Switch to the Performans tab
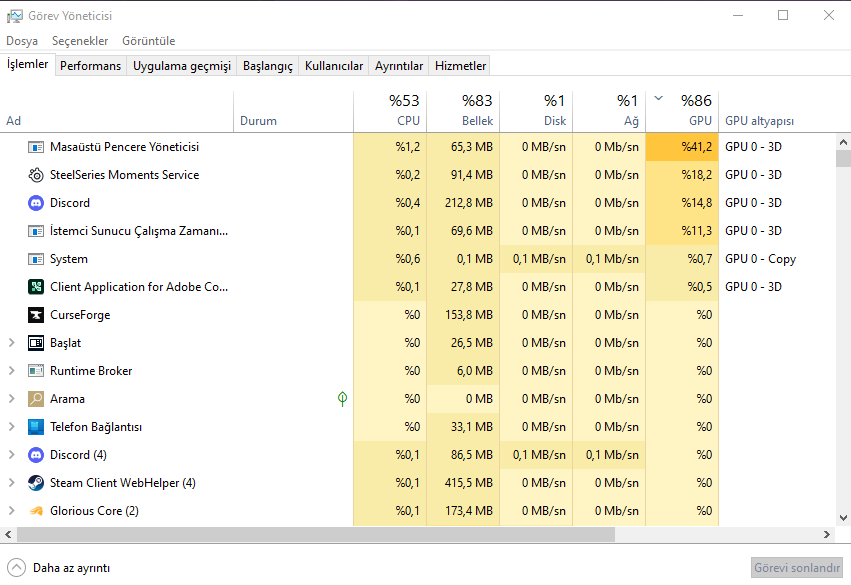This screenshot has height=585, width=851. [x=91, y=66]
